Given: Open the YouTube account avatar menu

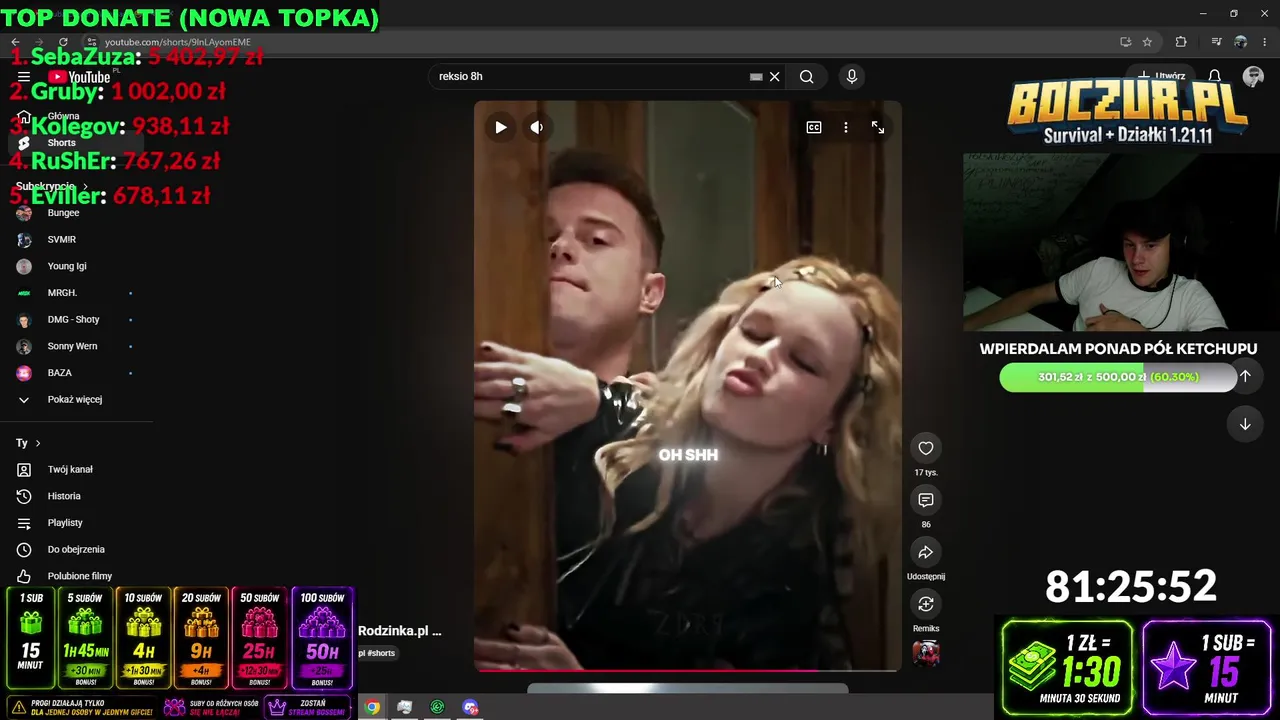Looking at the screenshot, I should point(1253,77).
